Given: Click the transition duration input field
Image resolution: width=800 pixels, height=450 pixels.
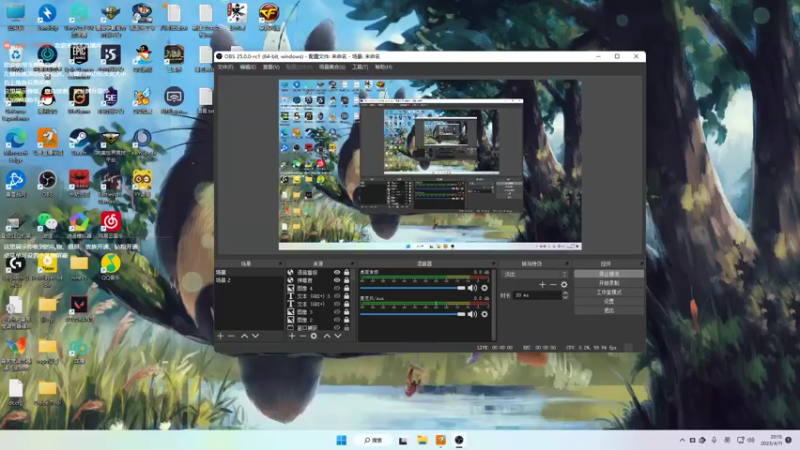Looking at the screenshot, I should click(537, 295).
